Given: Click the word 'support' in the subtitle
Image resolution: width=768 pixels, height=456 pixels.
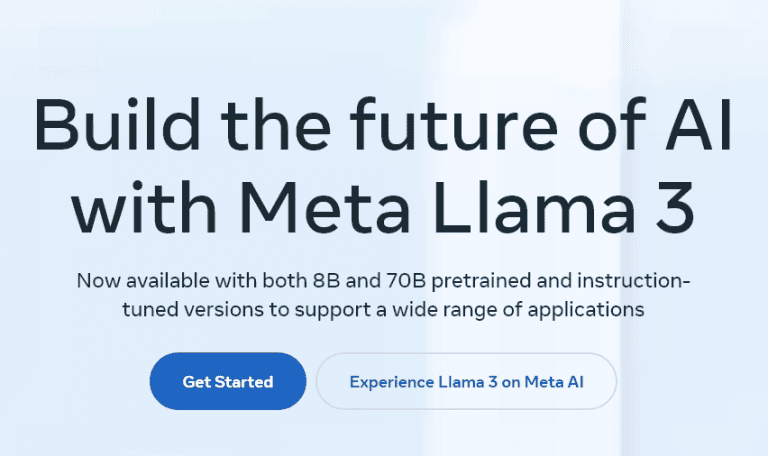Looking at the screenshot, I should 333,311.
